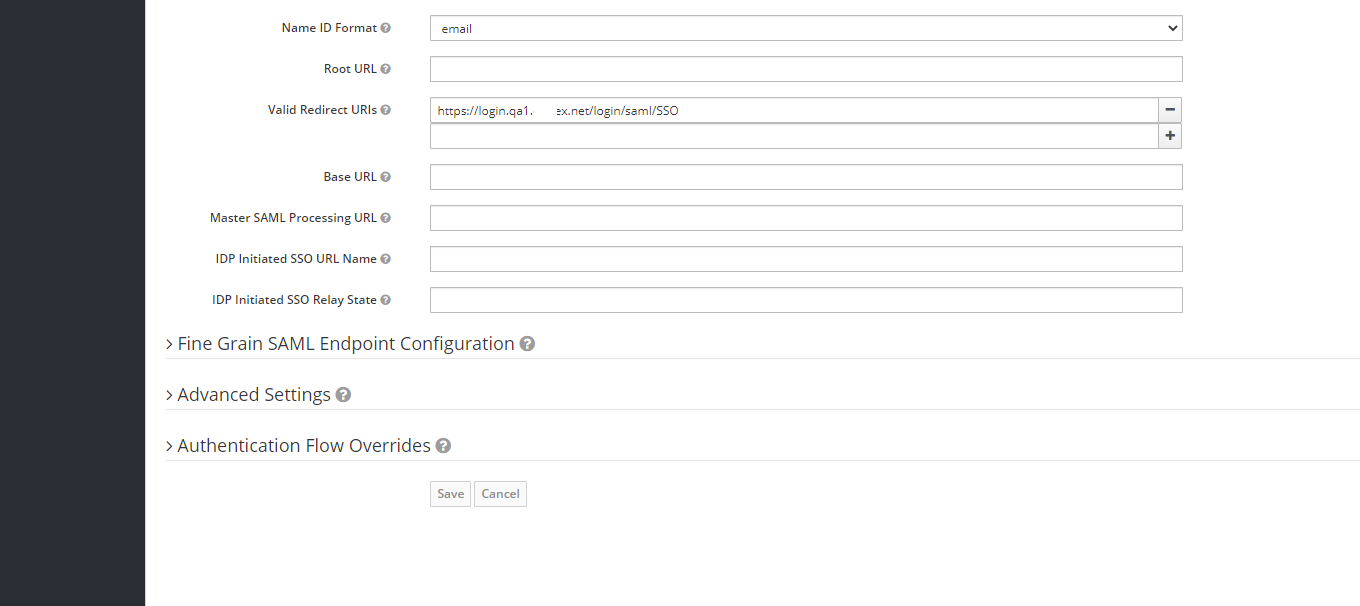Remove the existing redirect URI with minus button

(1169, 110)
